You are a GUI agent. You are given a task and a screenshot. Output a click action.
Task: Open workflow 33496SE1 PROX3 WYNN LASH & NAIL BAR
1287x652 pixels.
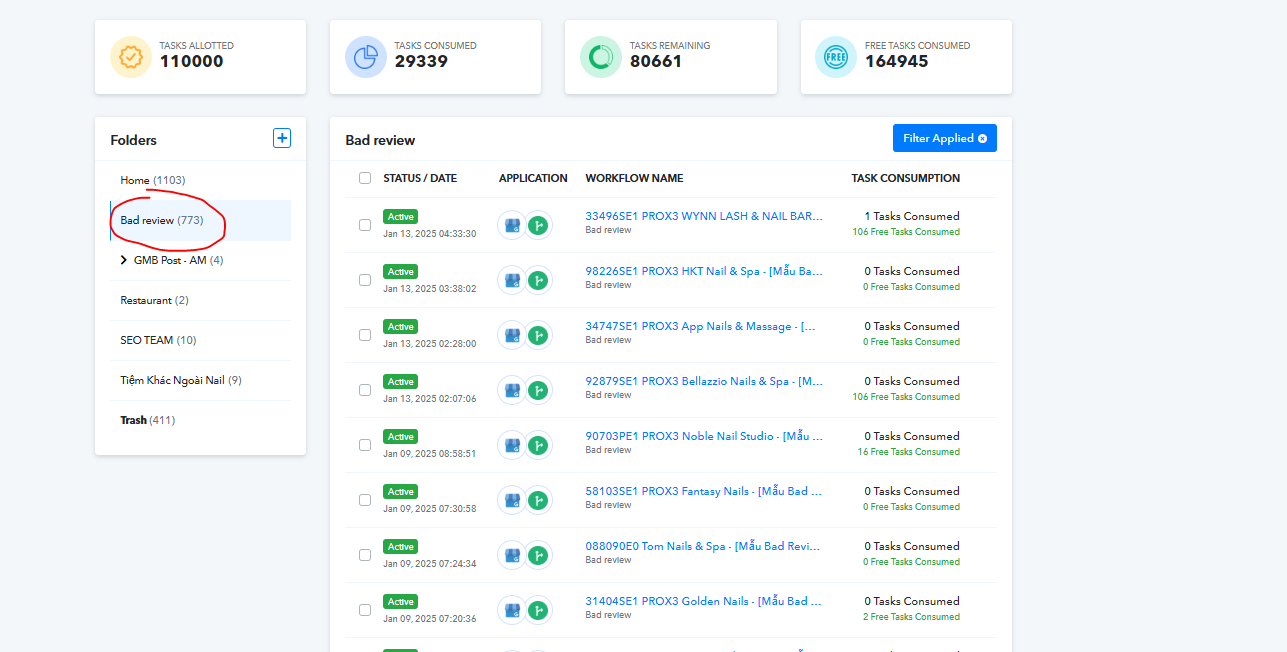point(704,216)
